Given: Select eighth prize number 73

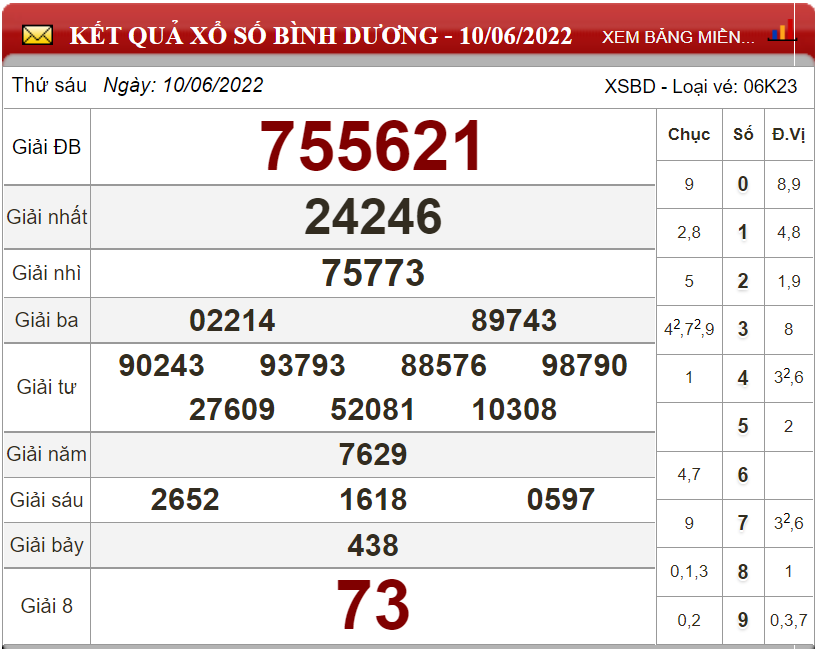Looking at the screenshot, I should pyautogui.click(x=373, y=605).
